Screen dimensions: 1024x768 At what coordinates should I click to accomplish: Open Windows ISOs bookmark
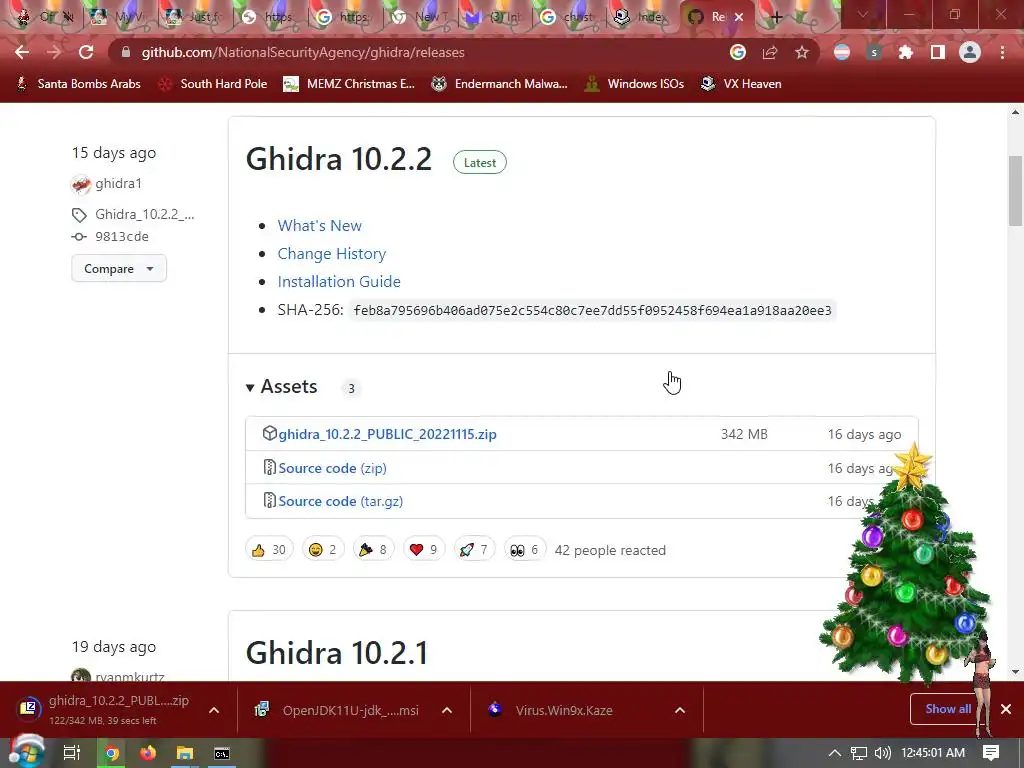pos(634,84)
